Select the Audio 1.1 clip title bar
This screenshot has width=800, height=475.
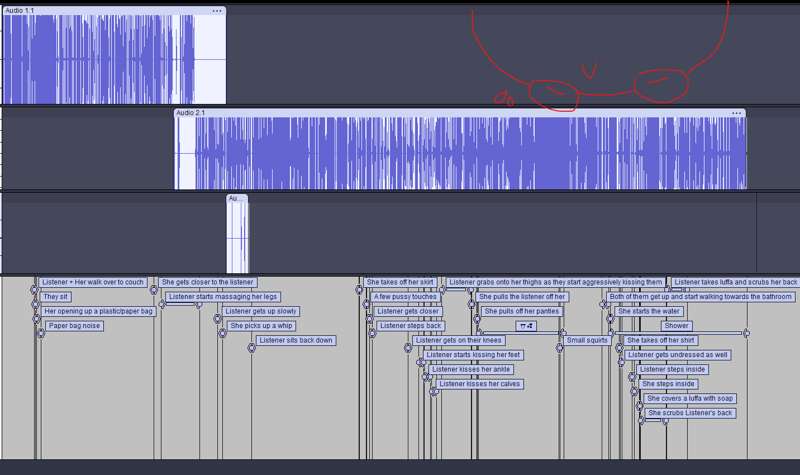100,10
